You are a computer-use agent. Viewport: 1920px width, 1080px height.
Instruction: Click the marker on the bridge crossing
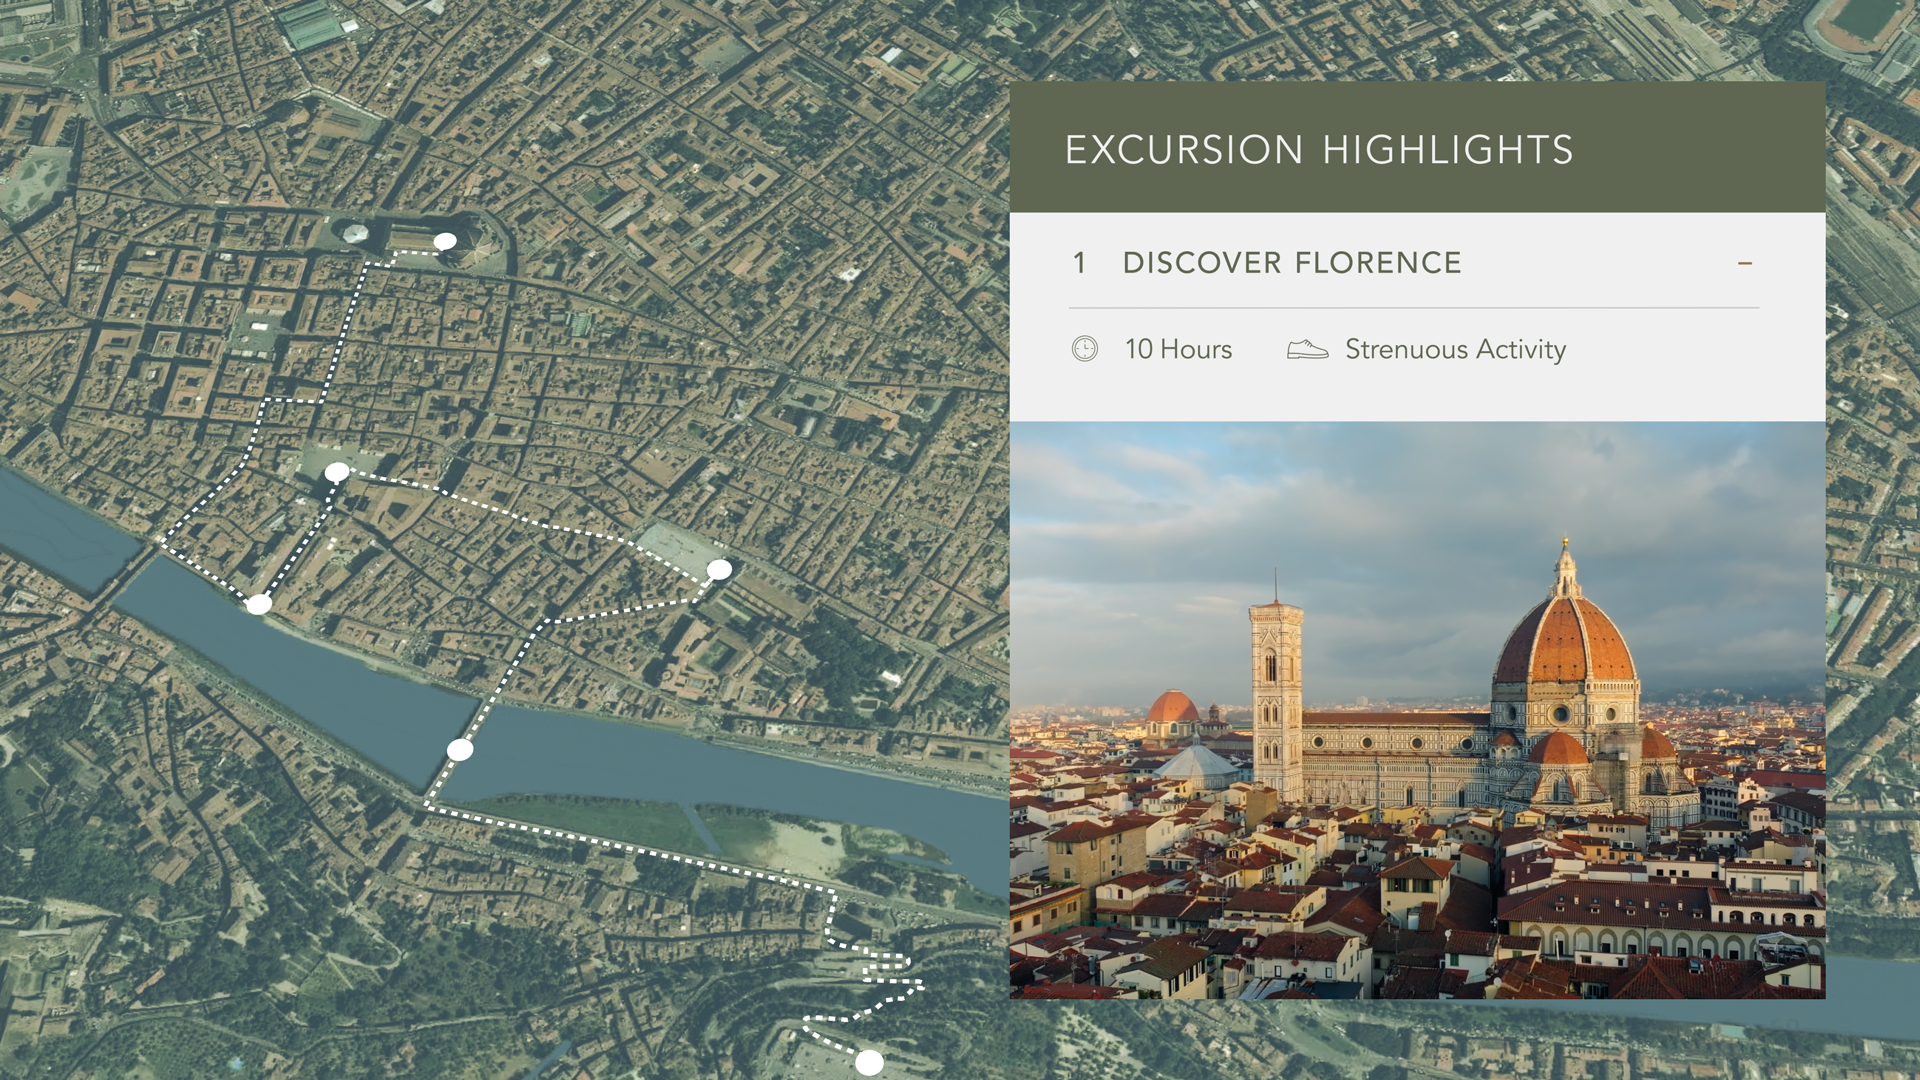[460, 750]
